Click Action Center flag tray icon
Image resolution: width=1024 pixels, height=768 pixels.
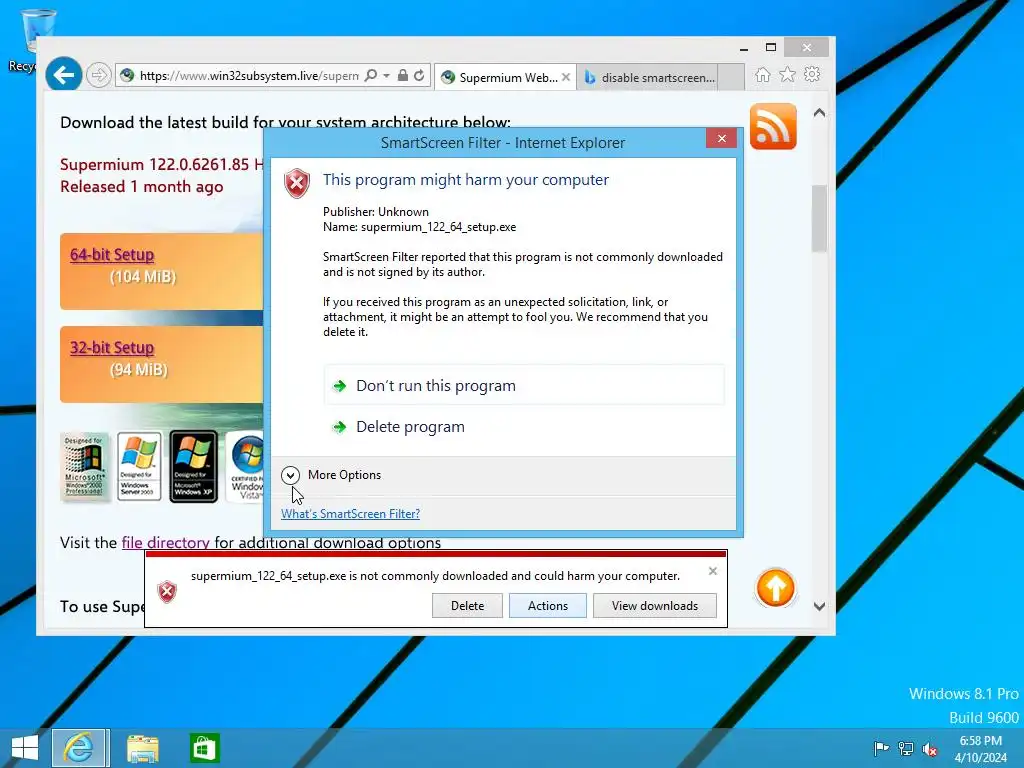click(881, 748)
